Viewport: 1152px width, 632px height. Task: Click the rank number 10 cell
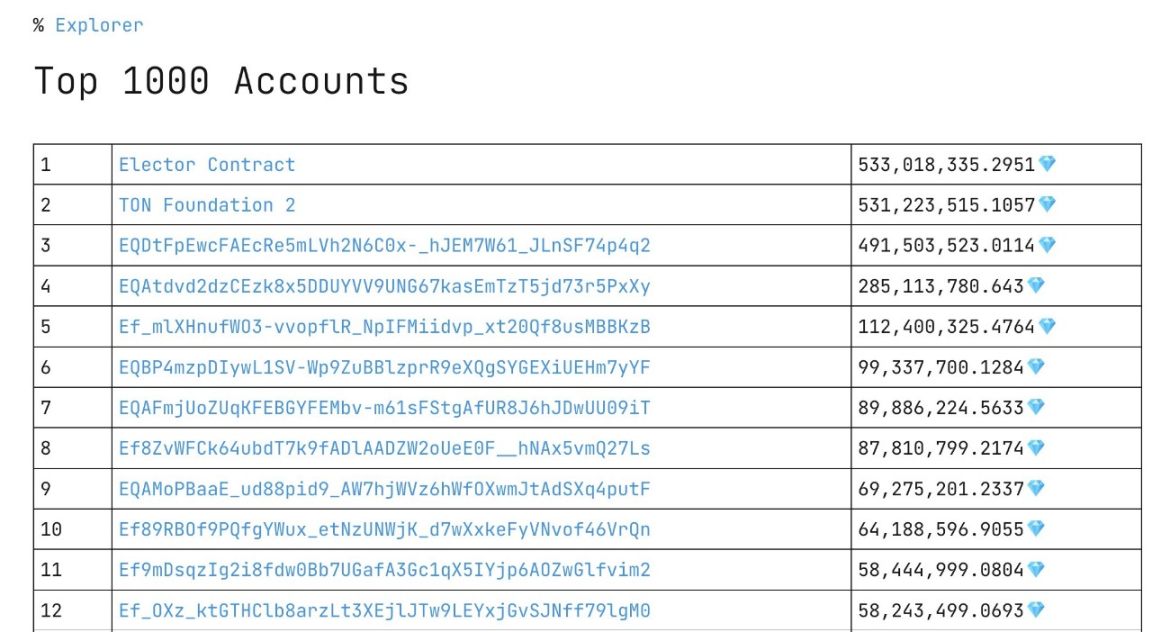click(x=51, y=529)
